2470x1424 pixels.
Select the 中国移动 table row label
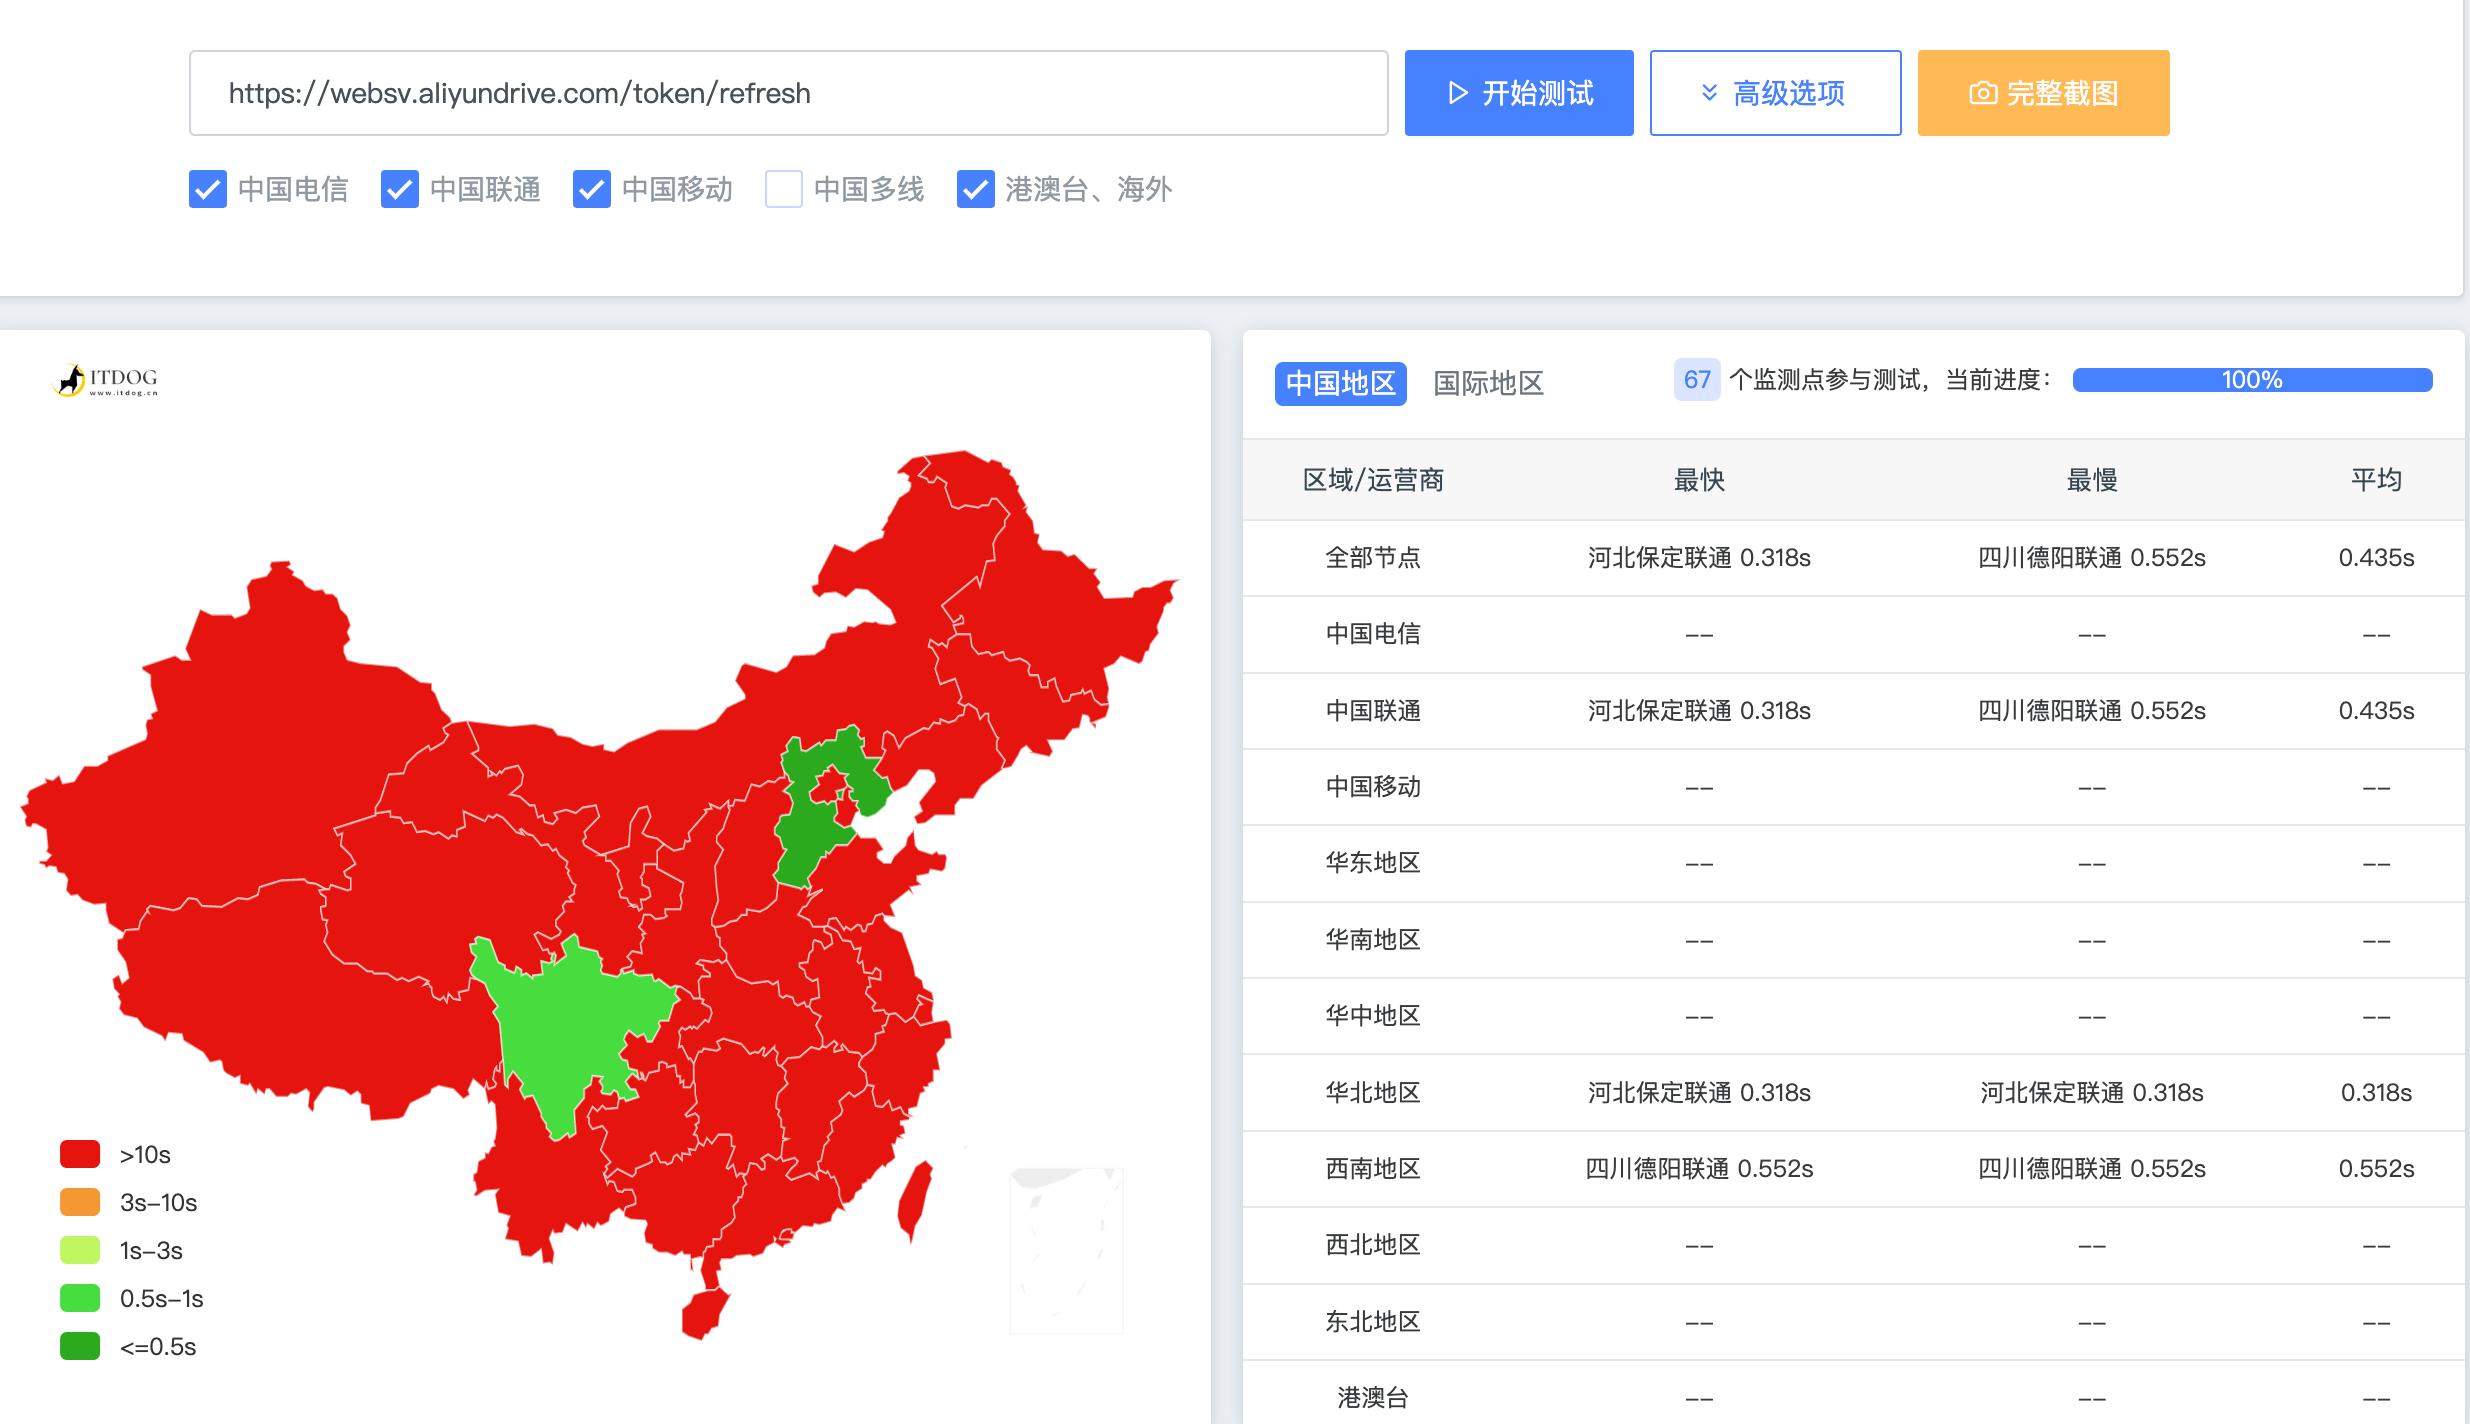click(1373, 787)
